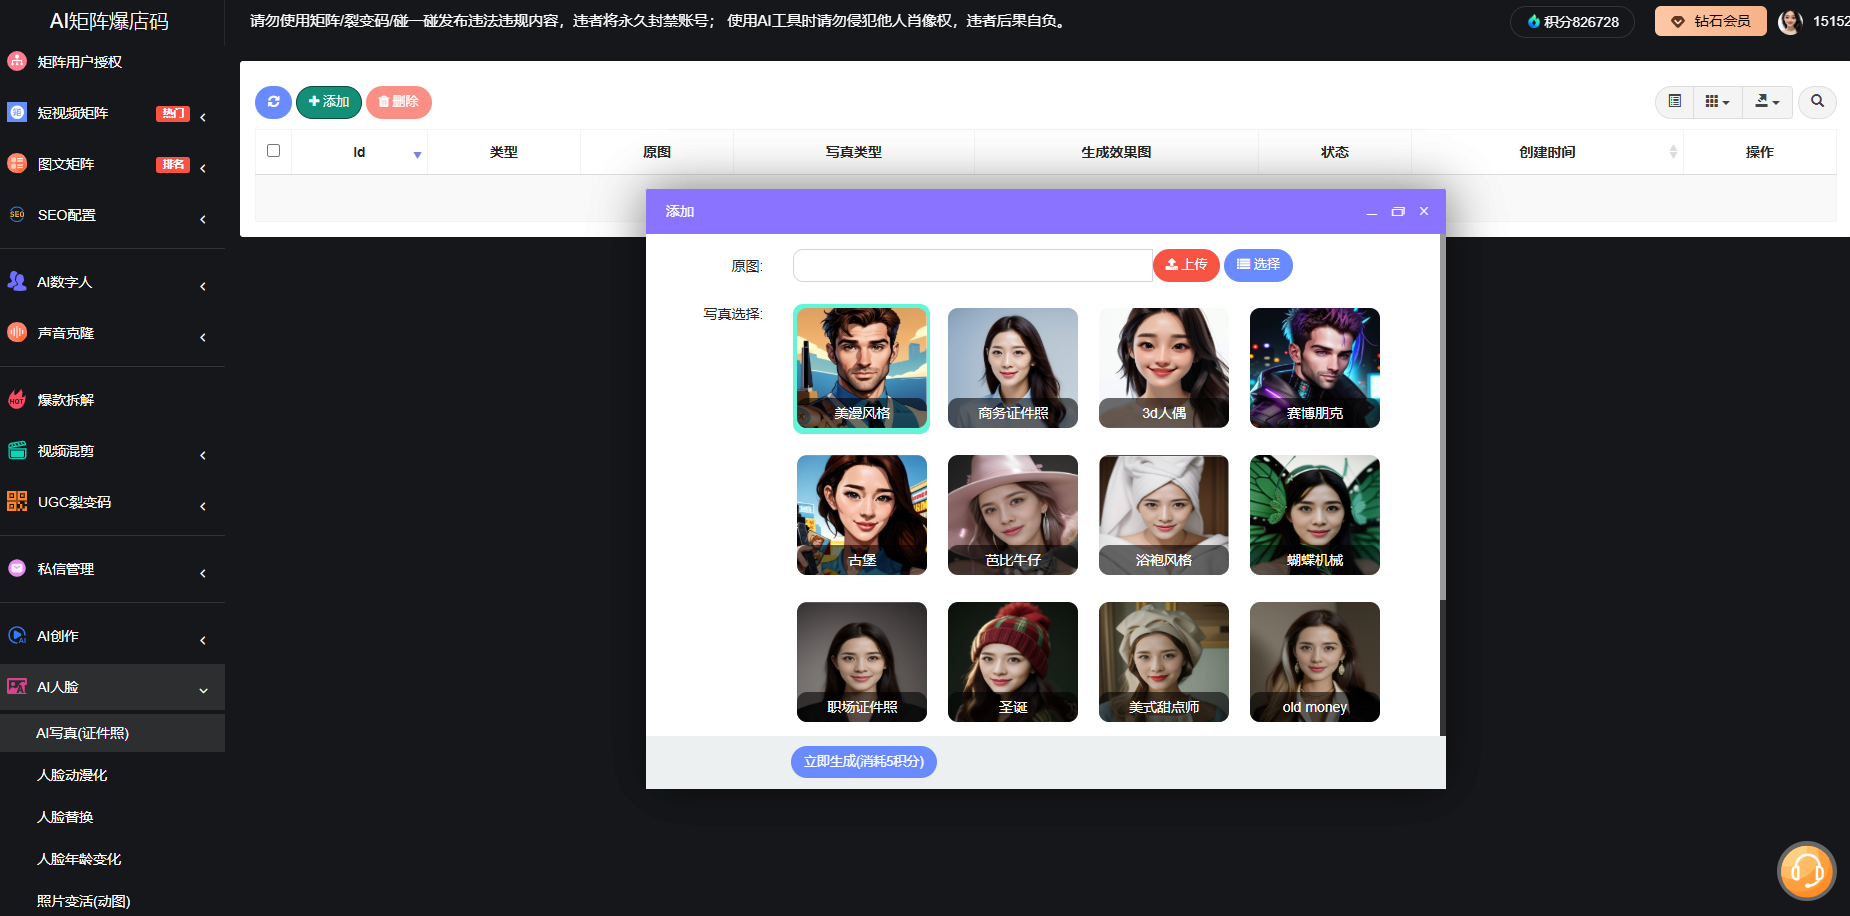Click the 积分826728 points badge
The width and height of the screenshot is (1850, 916).
1572,22
